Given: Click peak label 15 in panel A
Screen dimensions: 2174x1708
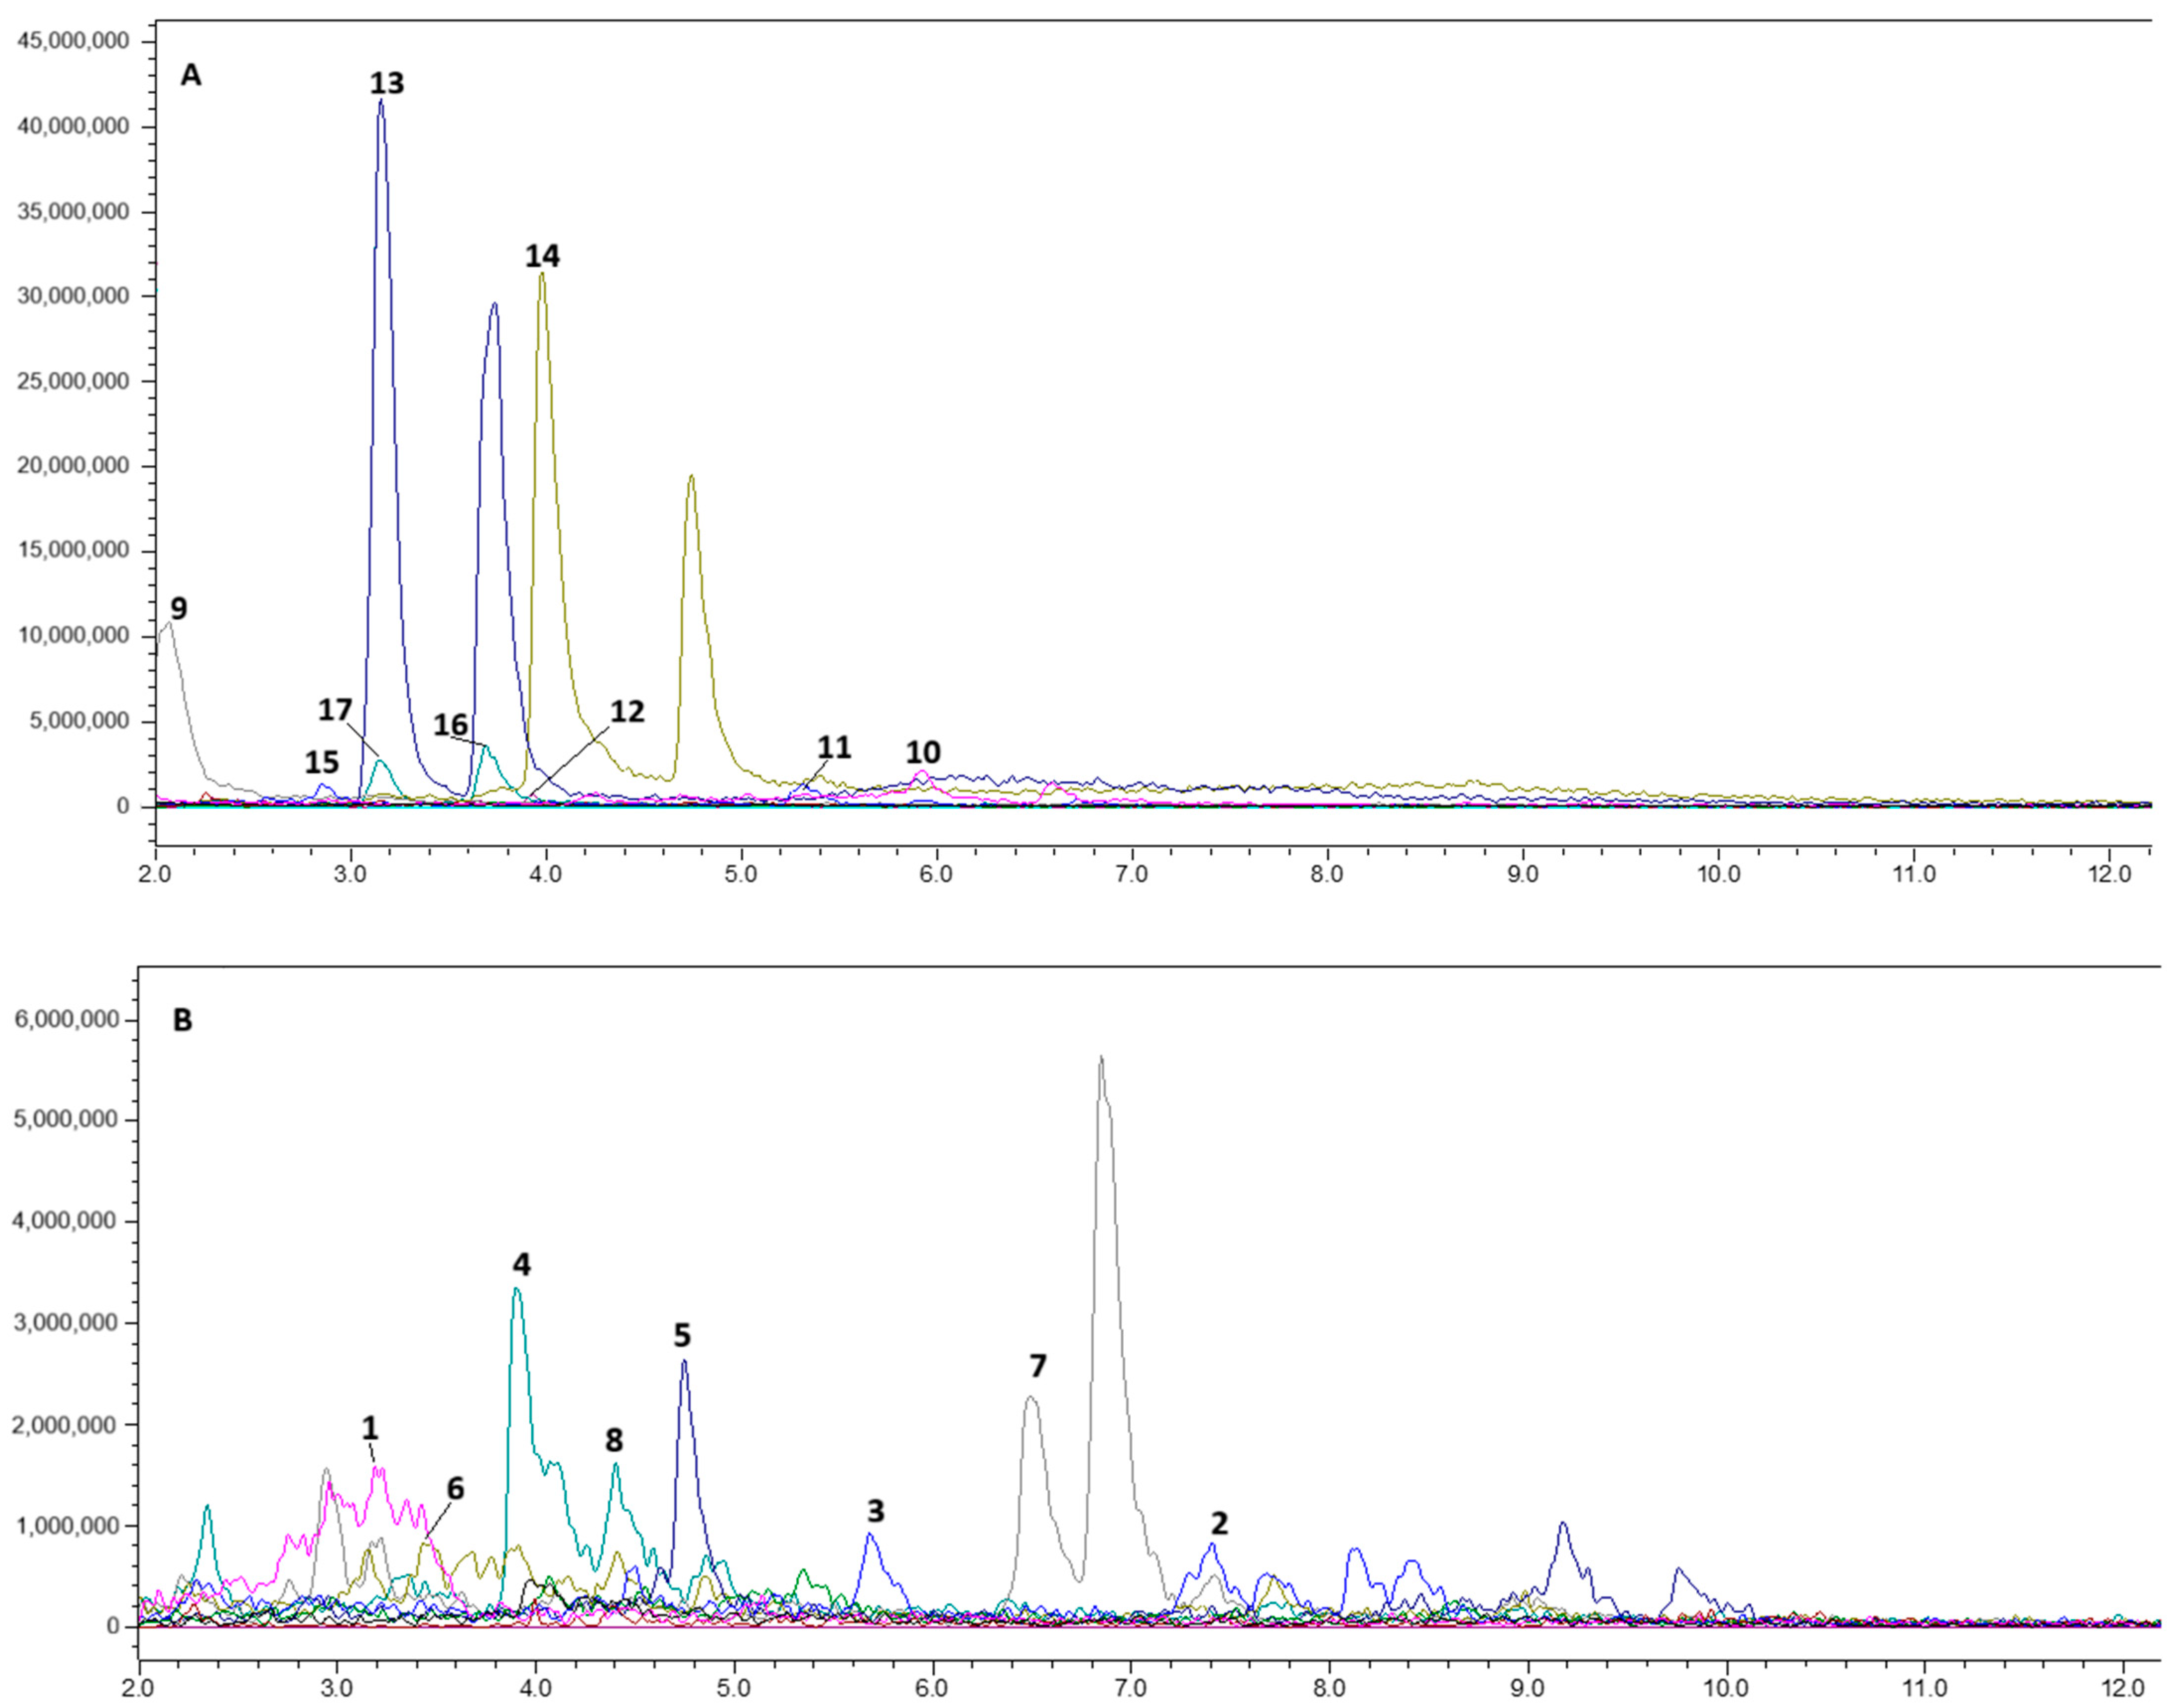Looking at the screenshot, I should (x=321, y=763).
